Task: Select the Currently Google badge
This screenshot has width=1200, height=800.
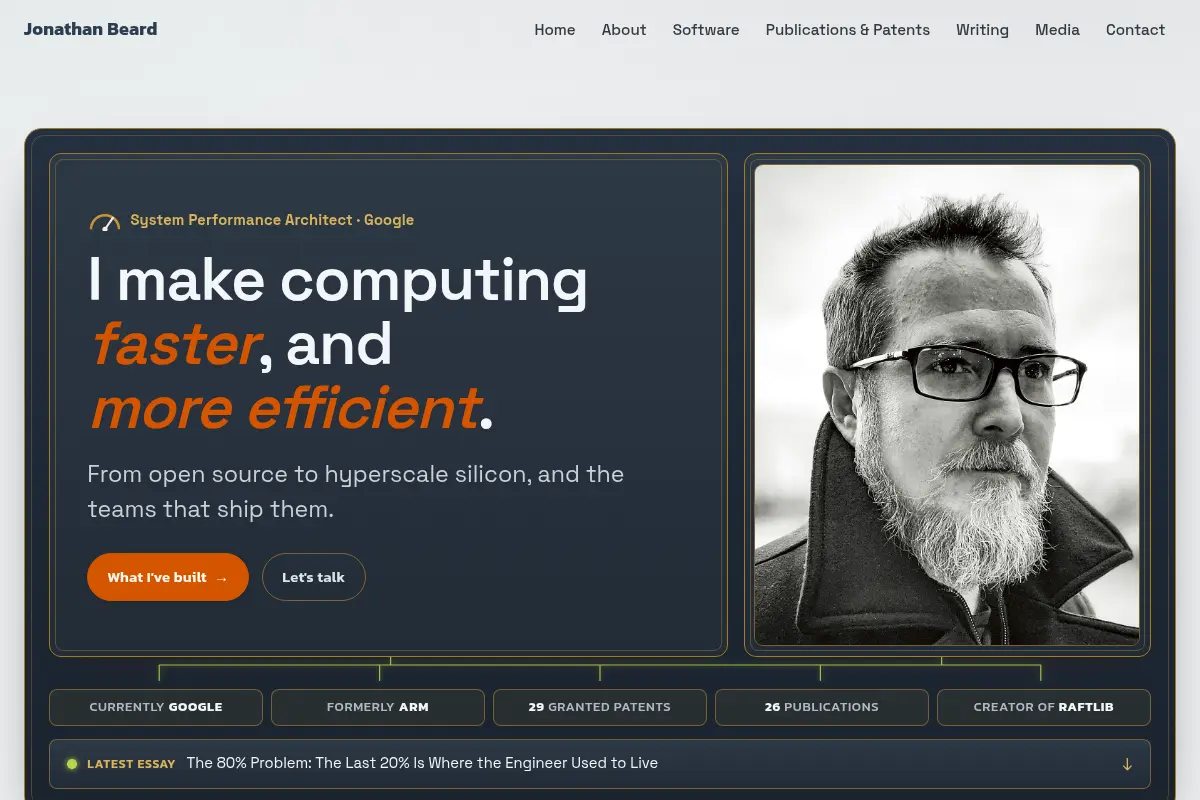Action: tap(156, 707)
